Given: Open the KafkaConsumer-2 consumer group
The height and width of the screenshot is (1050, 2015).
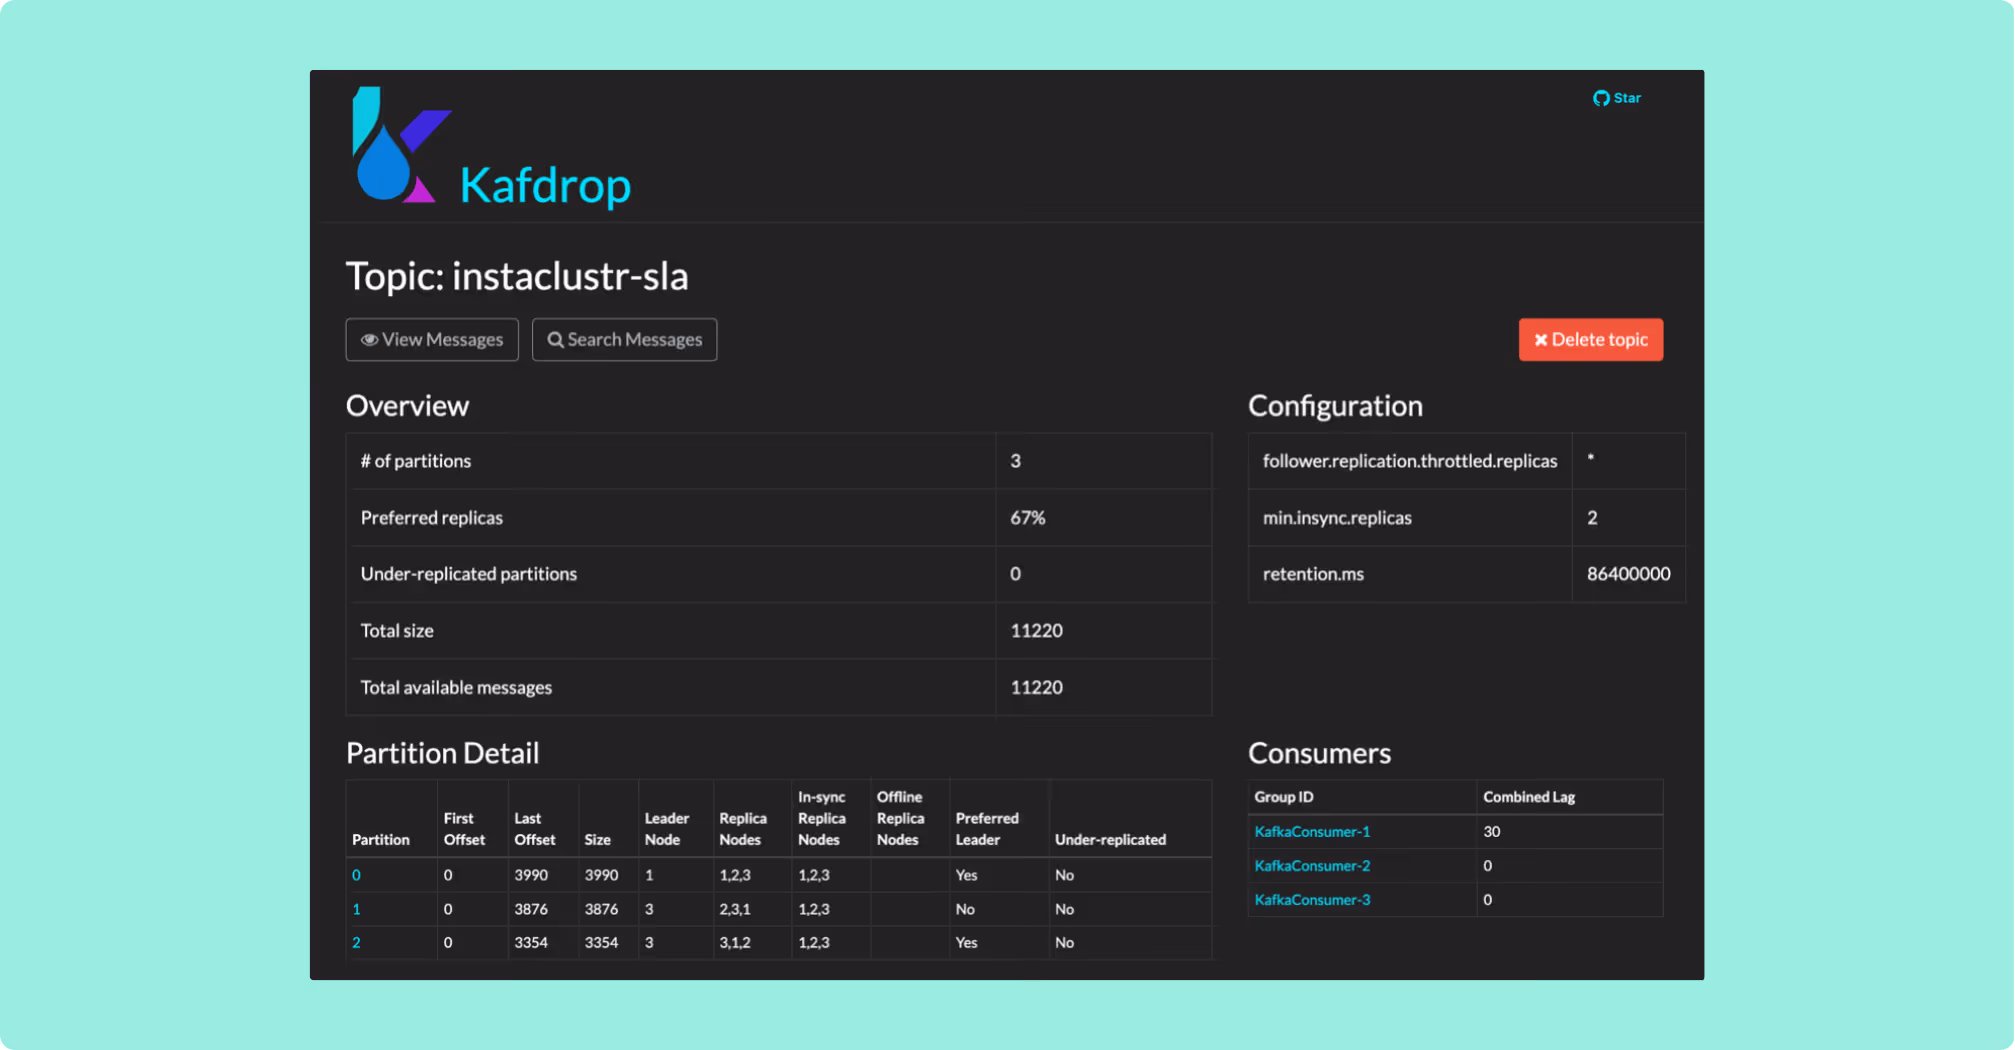Looking at the screenshot, I should (1312, 866).
